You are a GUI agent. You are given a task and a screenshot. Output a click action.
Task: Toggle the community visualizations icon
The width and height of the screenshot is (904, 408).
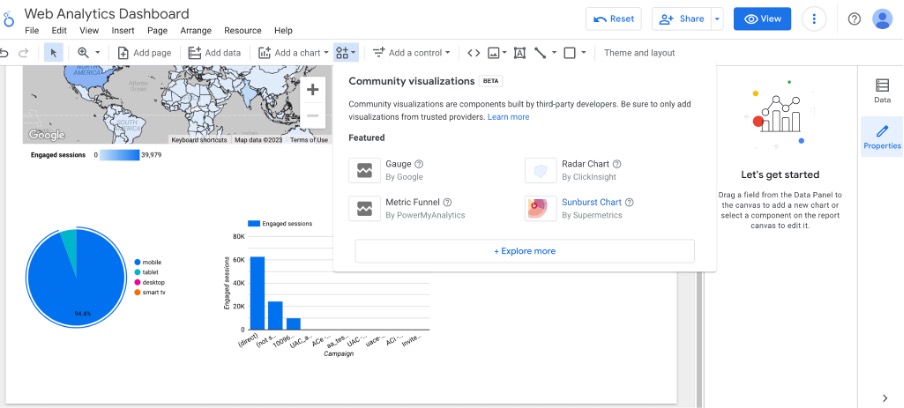[x=346, y=52]
